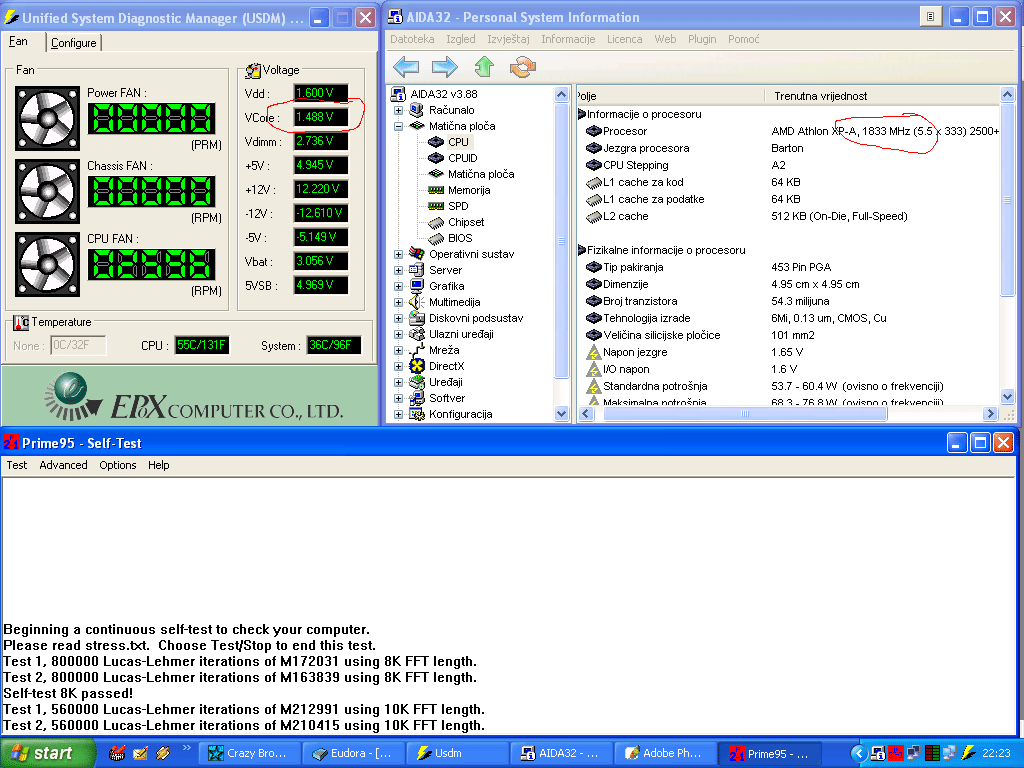Select SPD in the motherboard tree
Screen dimensions: 1024x768
[458, 206]
